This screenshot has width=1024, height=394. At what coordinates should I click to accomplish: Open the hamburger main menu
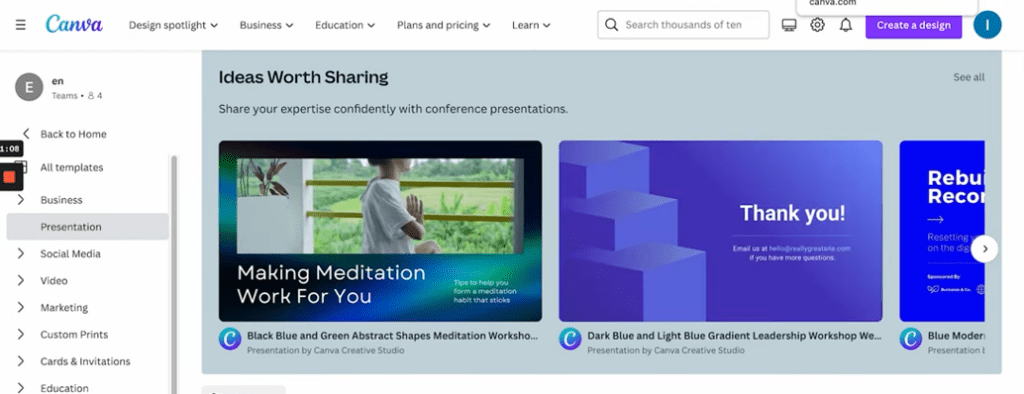click(21, 25)
